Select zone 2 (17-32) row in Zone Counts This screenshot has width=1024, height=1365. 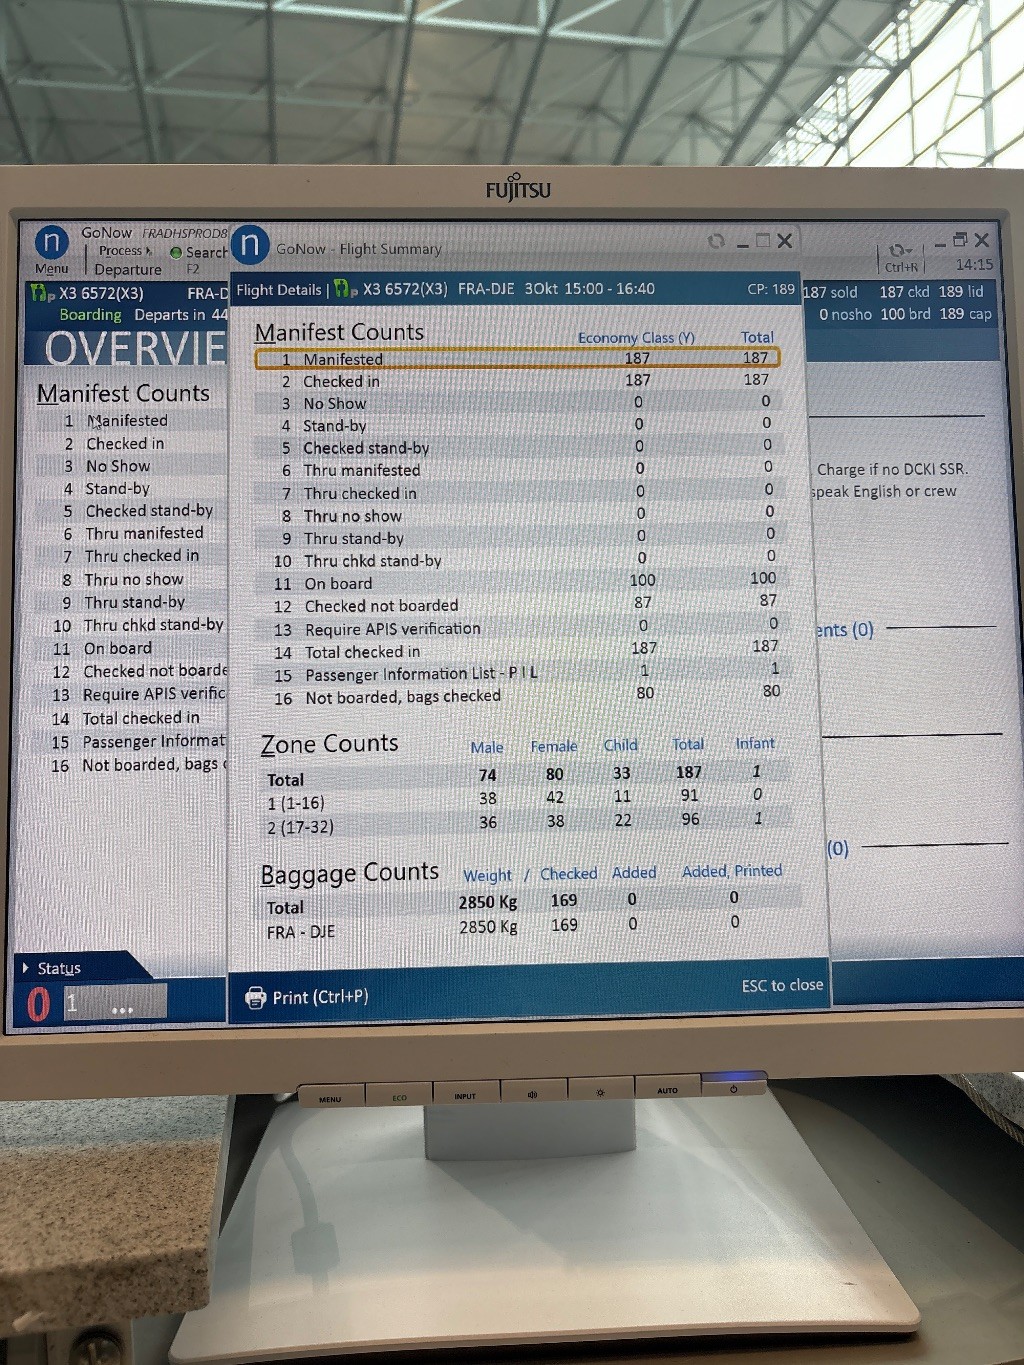click(300, 827)
